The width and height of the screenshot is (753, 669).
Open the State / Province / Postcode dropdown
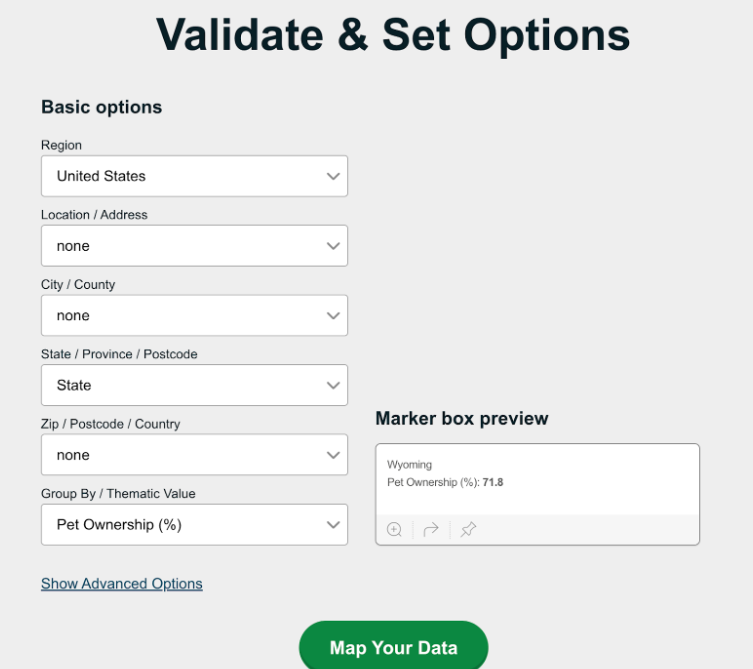coord(194,385)
